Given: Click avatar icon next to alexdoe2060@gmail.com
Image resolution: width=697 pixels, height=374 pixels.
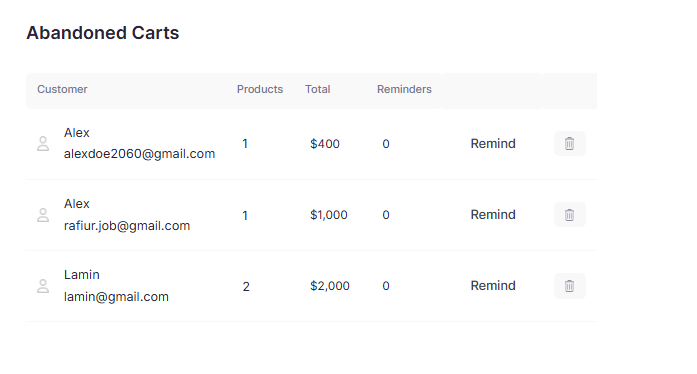Looking at the screenshot, I should 43,144.
